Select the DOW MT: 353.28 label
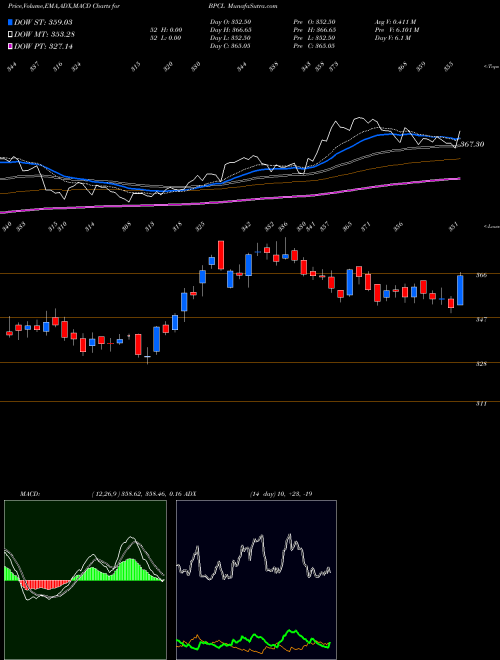Image resolution: width=500 pixels, height=660 pixels. tap(44, 34)
